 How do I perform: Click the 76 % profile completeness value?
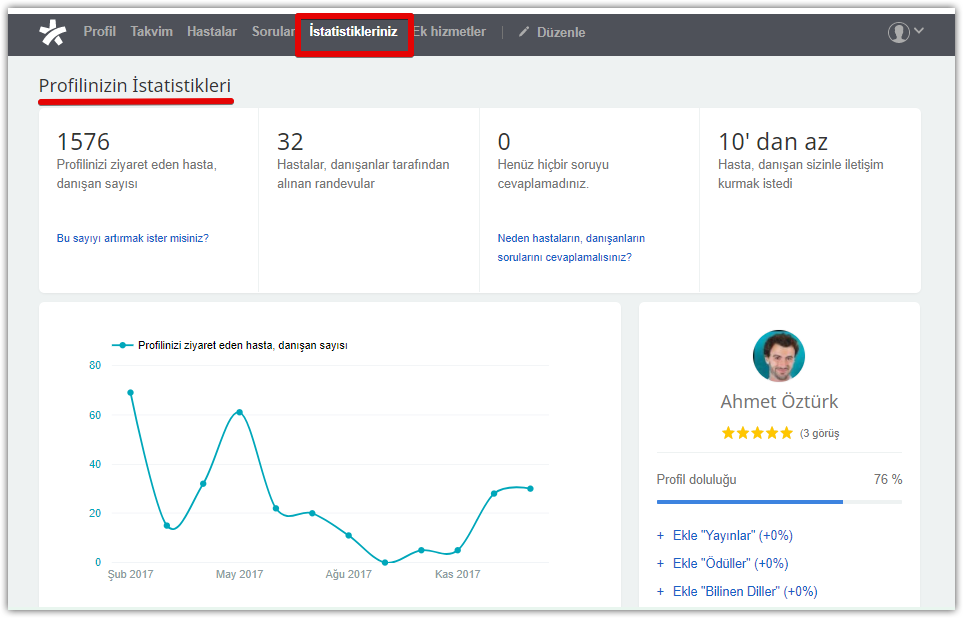(888, 479)
